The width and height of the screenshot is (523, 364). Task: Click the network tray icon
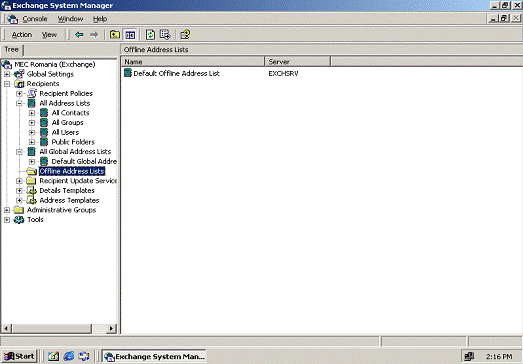click(x=469, y=356)
